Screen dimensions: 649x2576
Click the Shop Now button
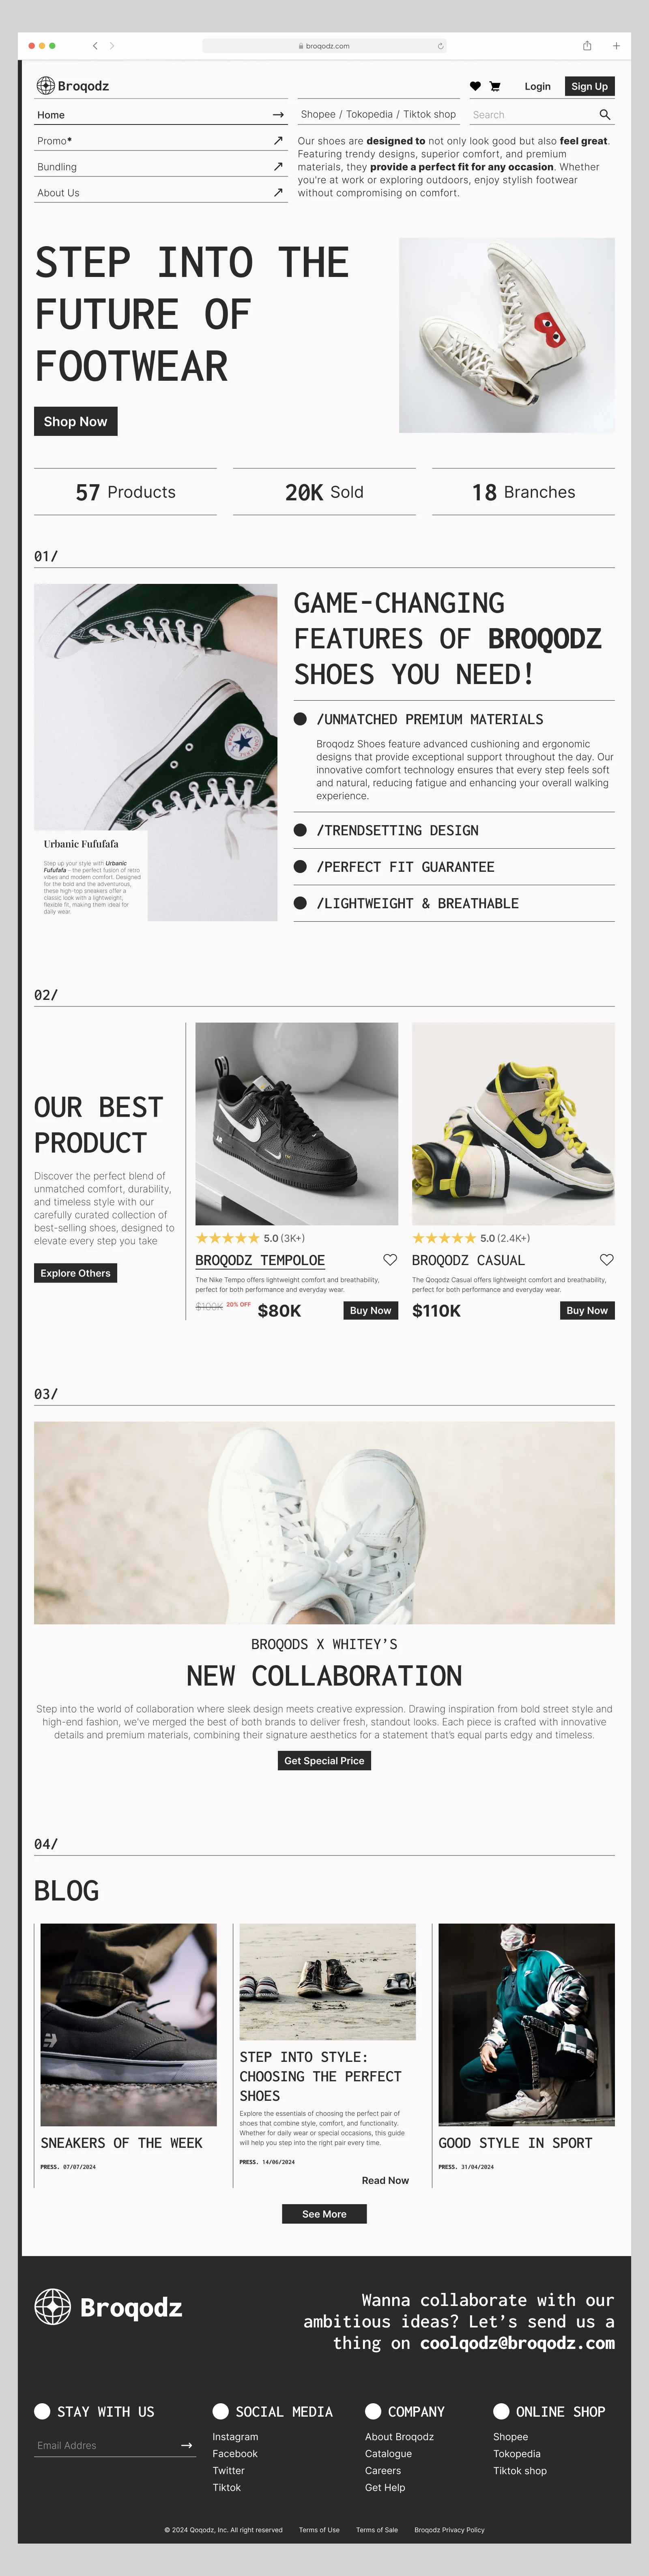(x=76, y=421)
